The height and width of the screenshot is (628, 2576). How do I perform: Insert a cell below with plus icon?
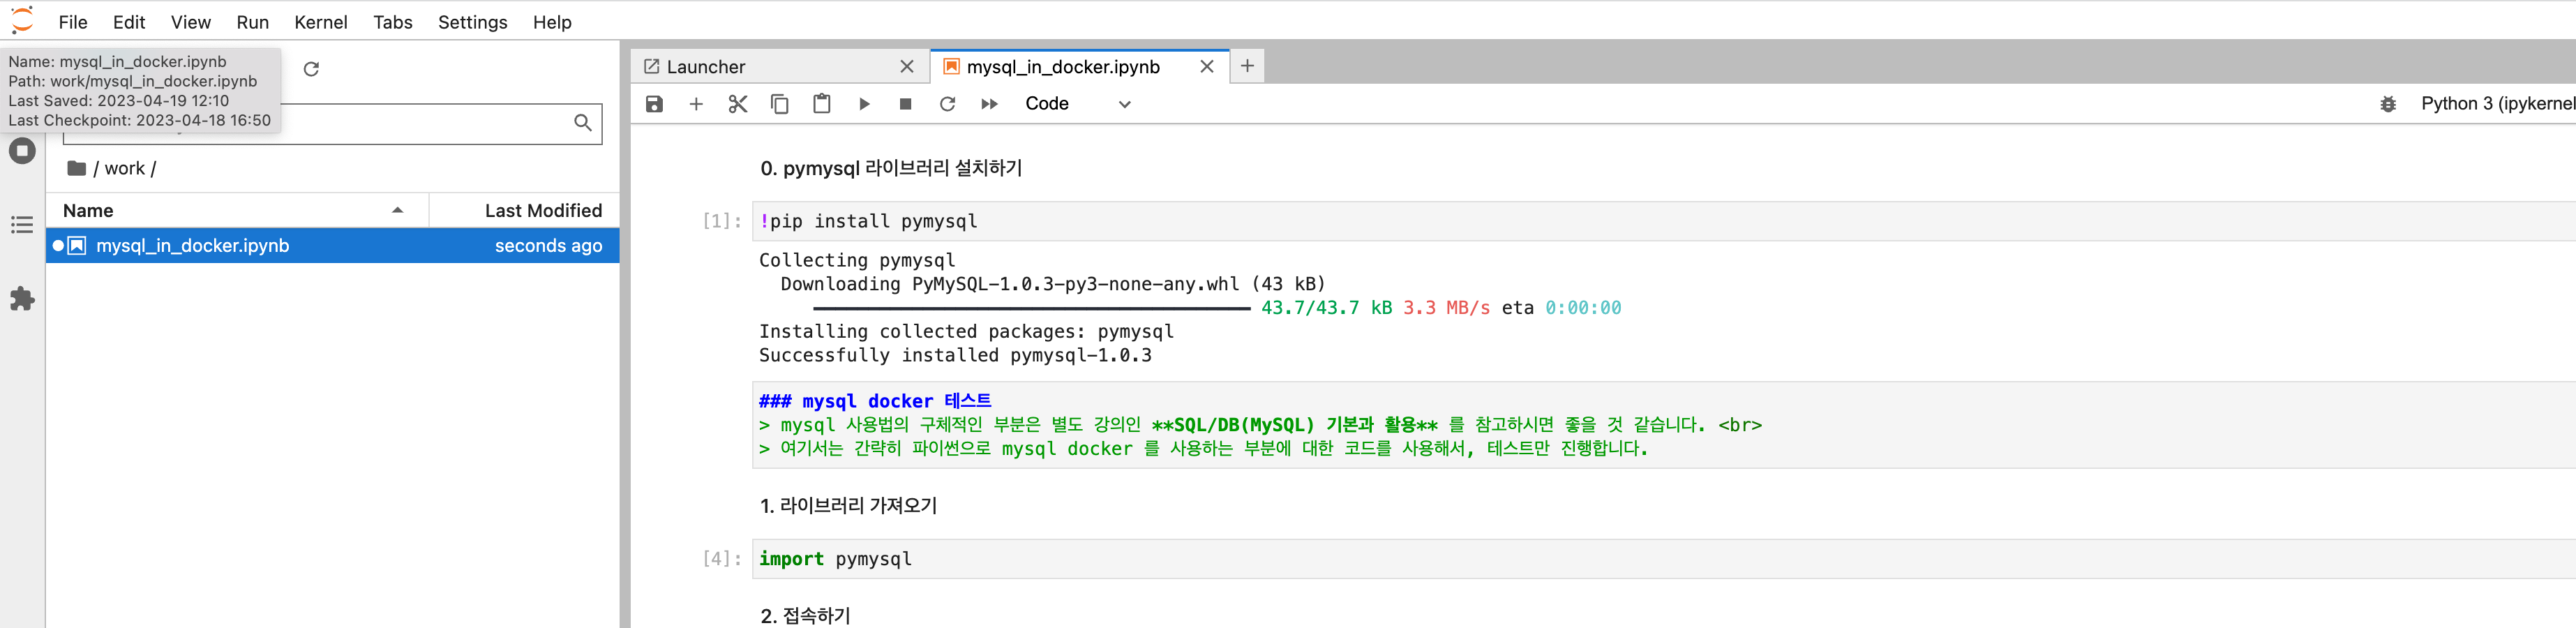point(696,104)
